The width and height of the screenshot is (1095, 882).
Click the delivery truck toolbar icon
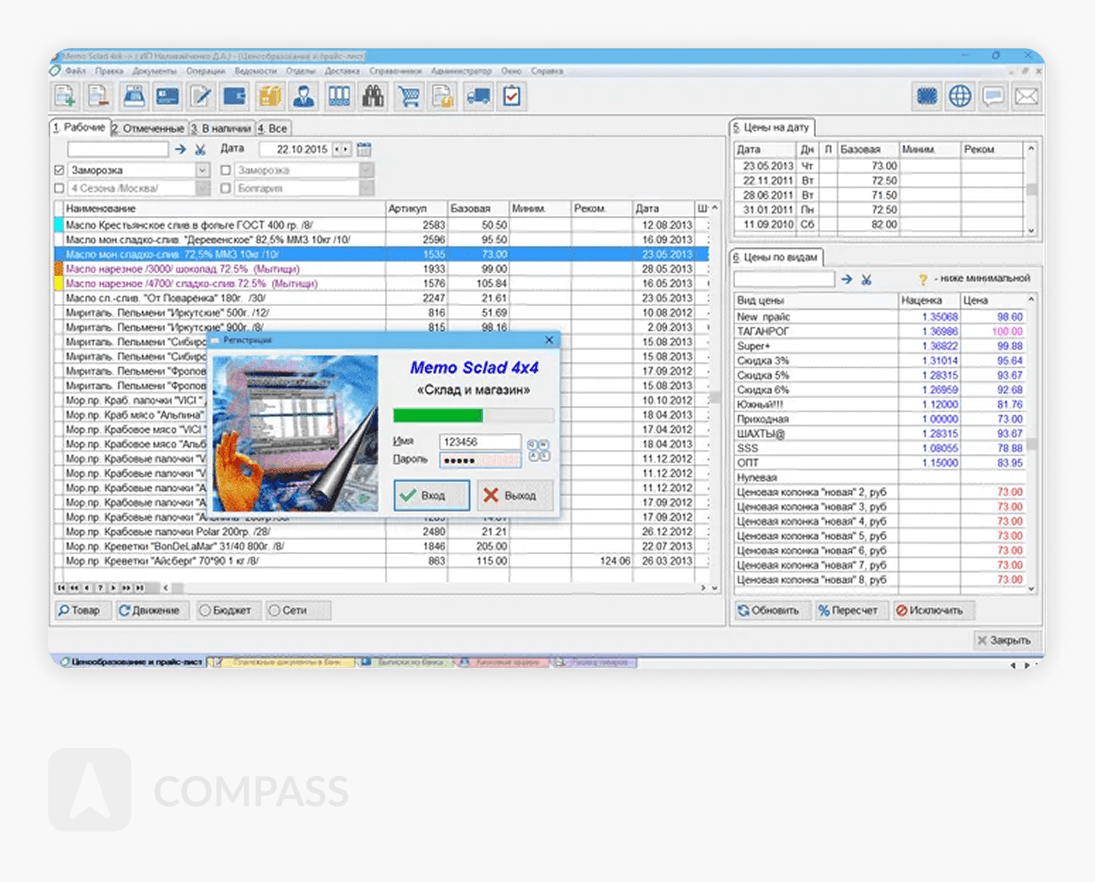click(478, 96)
